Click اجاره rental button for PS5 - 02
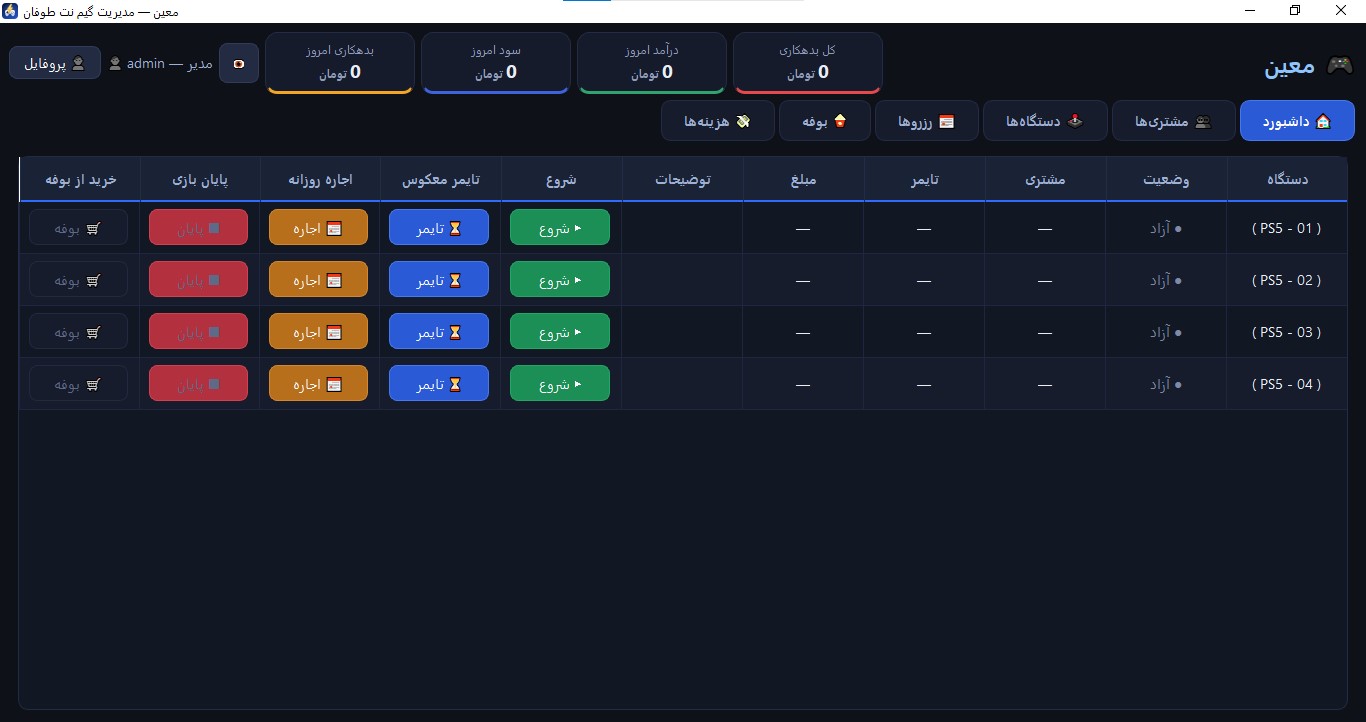 [319, 279]
